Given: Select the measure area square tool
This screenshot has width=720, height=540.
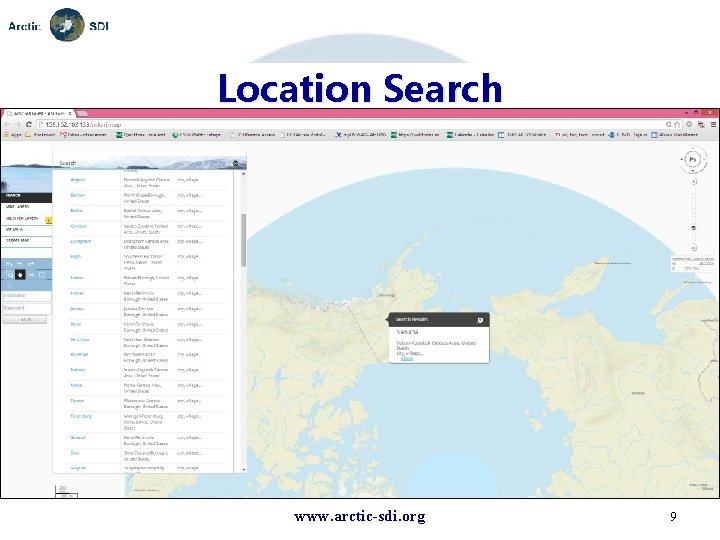Looking at the screenshot, I should [42, 275].
